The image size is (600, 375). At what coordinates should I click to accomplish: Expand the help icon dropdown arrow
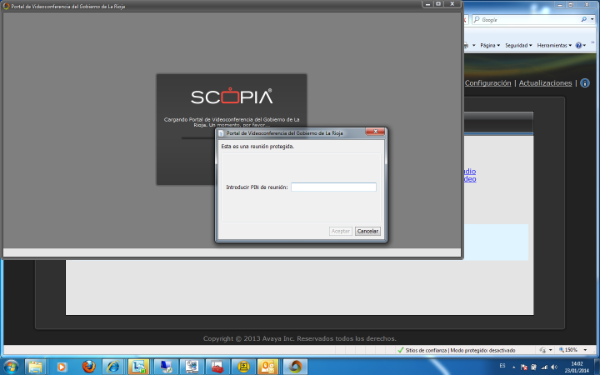[584, 46]
